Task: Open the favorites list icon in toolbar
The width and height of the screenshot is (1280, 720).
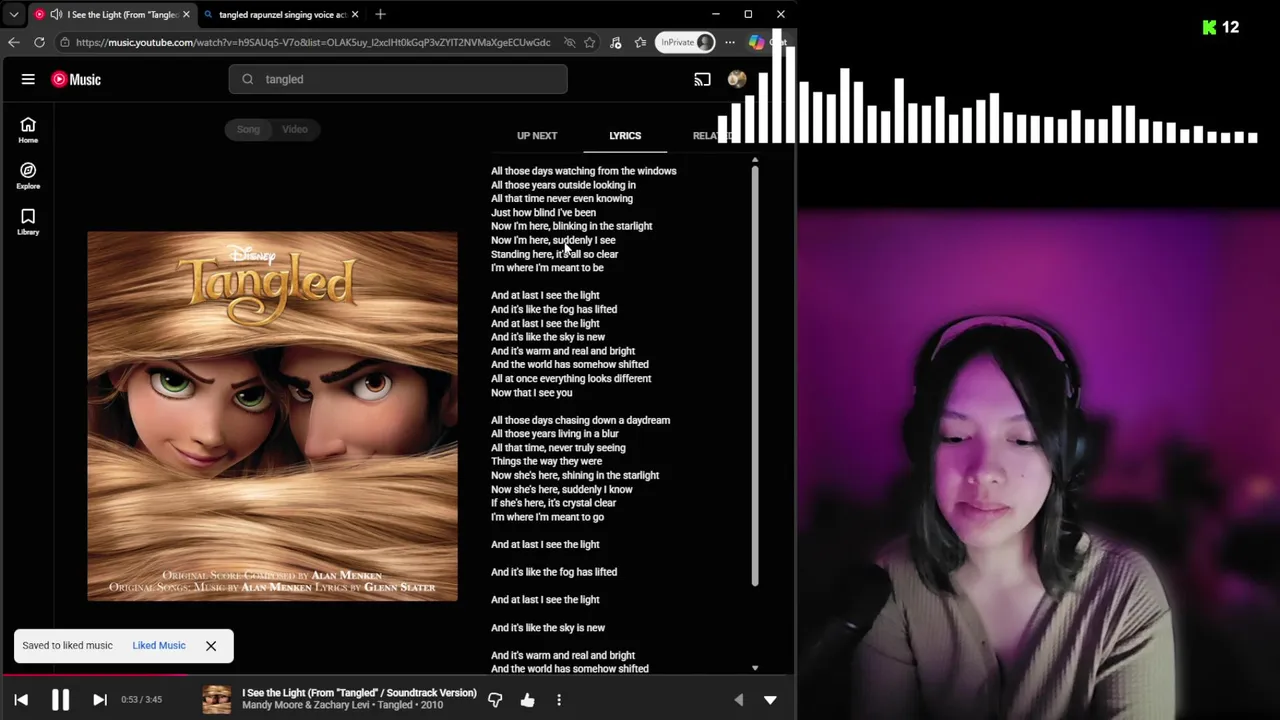Action: coord(640,42)
